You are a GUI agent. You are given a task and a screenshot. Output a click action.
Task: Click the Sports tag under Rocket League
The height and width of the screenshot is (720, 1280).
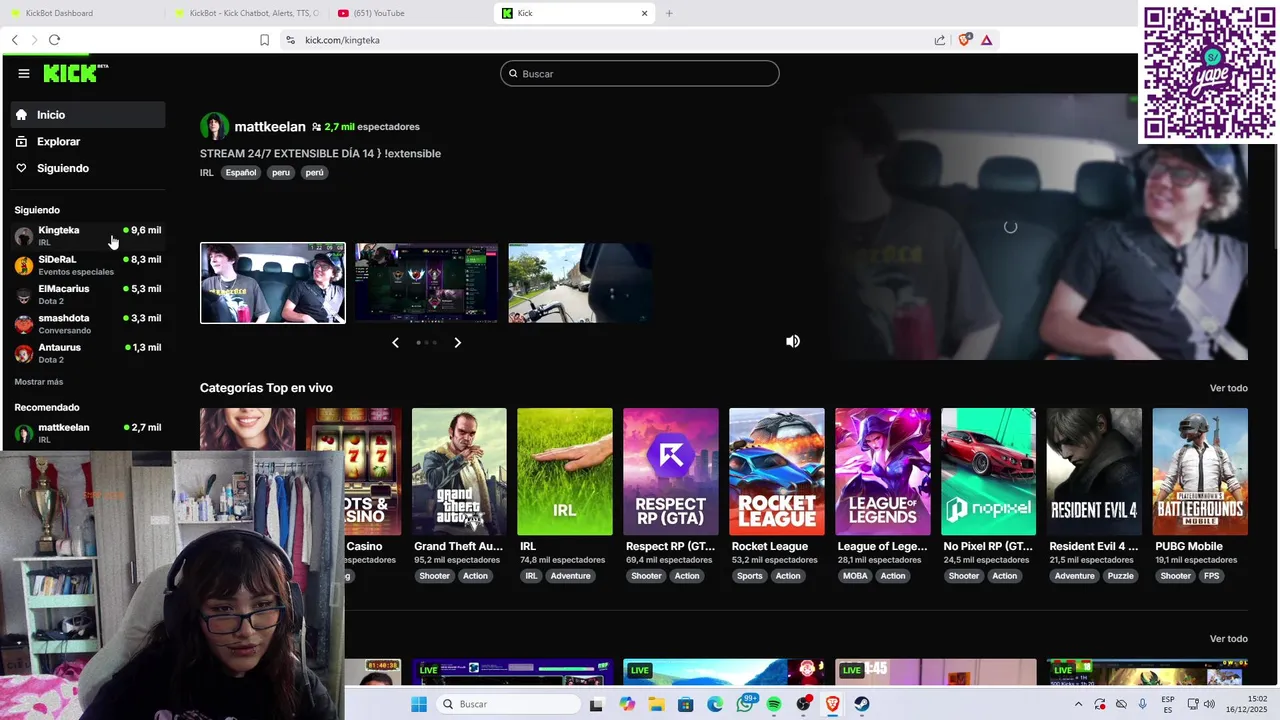[x=750, y=576]
